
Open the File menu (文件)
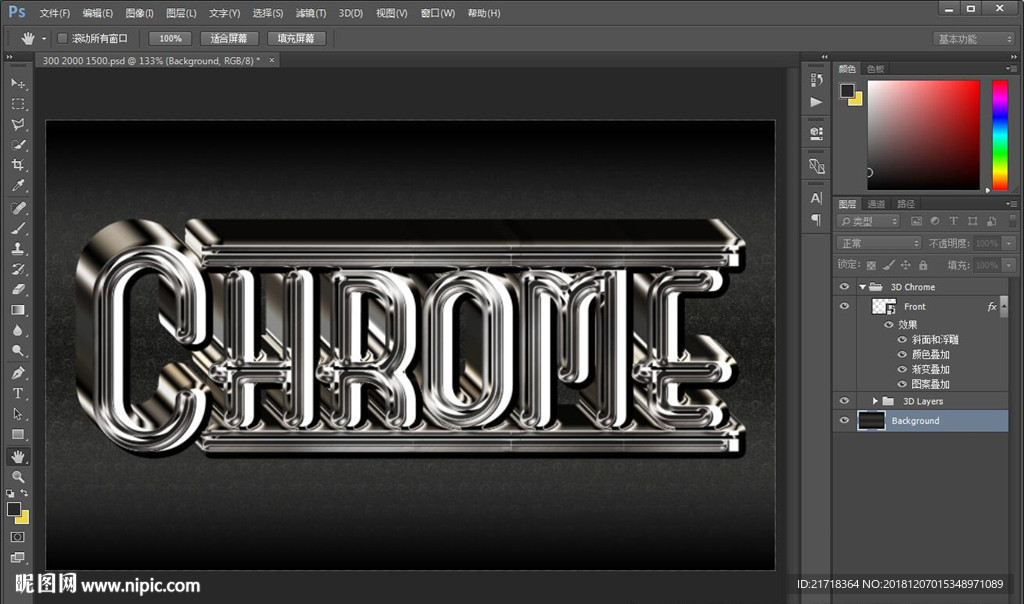pos(55,13)
